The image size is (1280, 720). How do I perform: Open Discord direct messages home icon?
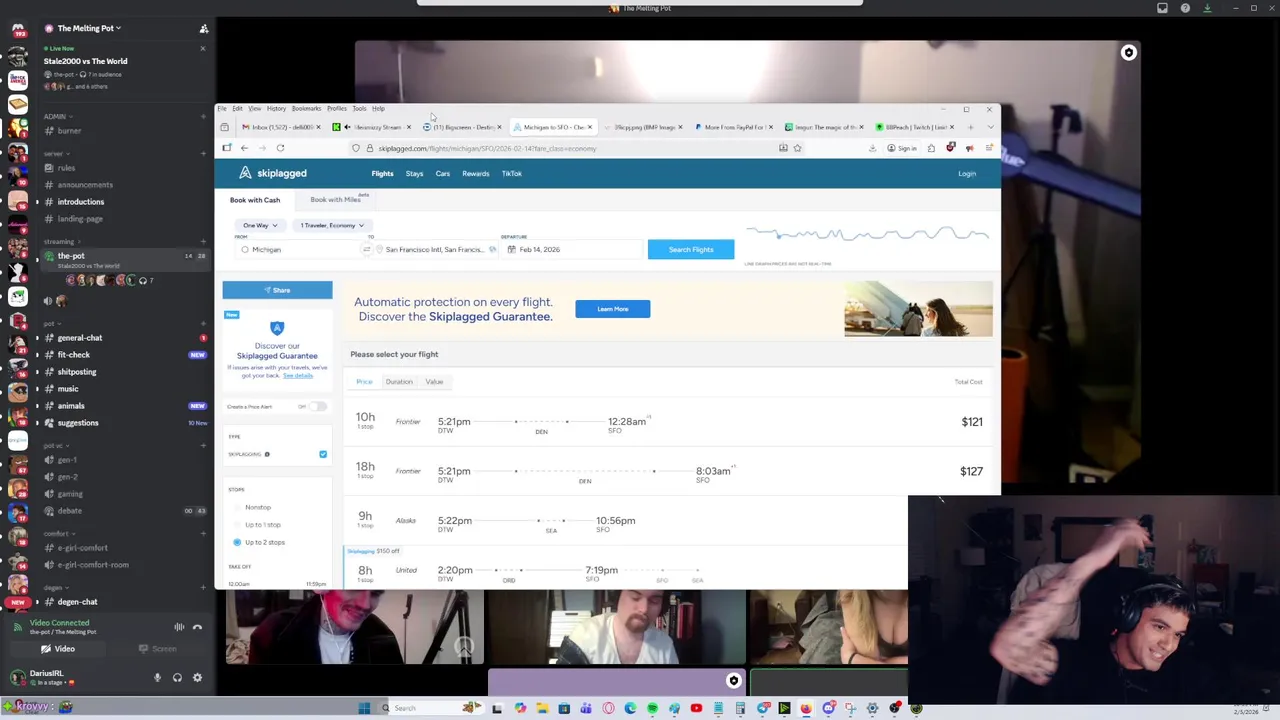(x=18, y=30)
